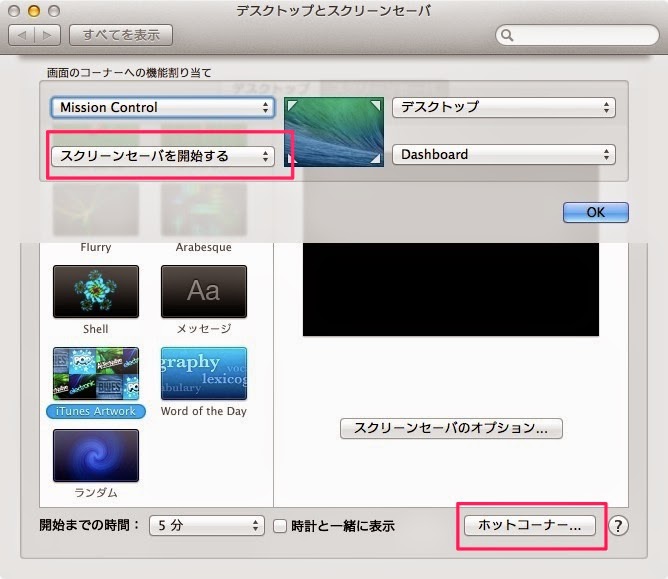The height and width of the screenshot is (579, 668).
Task: Click the hot corners desktop preview image
Action: pos(334,132)
